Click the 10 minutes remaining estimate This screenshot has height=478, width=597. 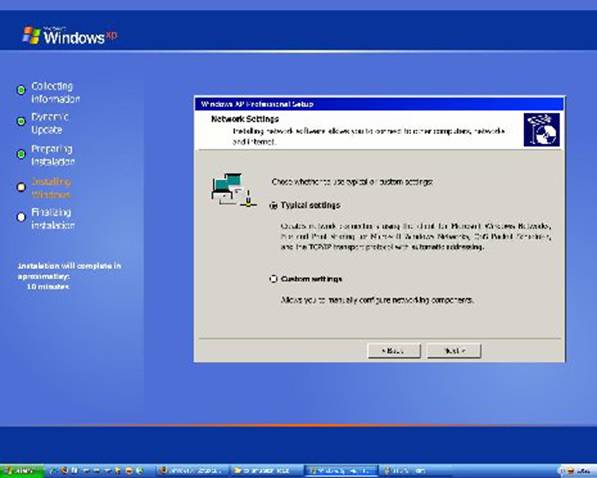tap(48, 286)
